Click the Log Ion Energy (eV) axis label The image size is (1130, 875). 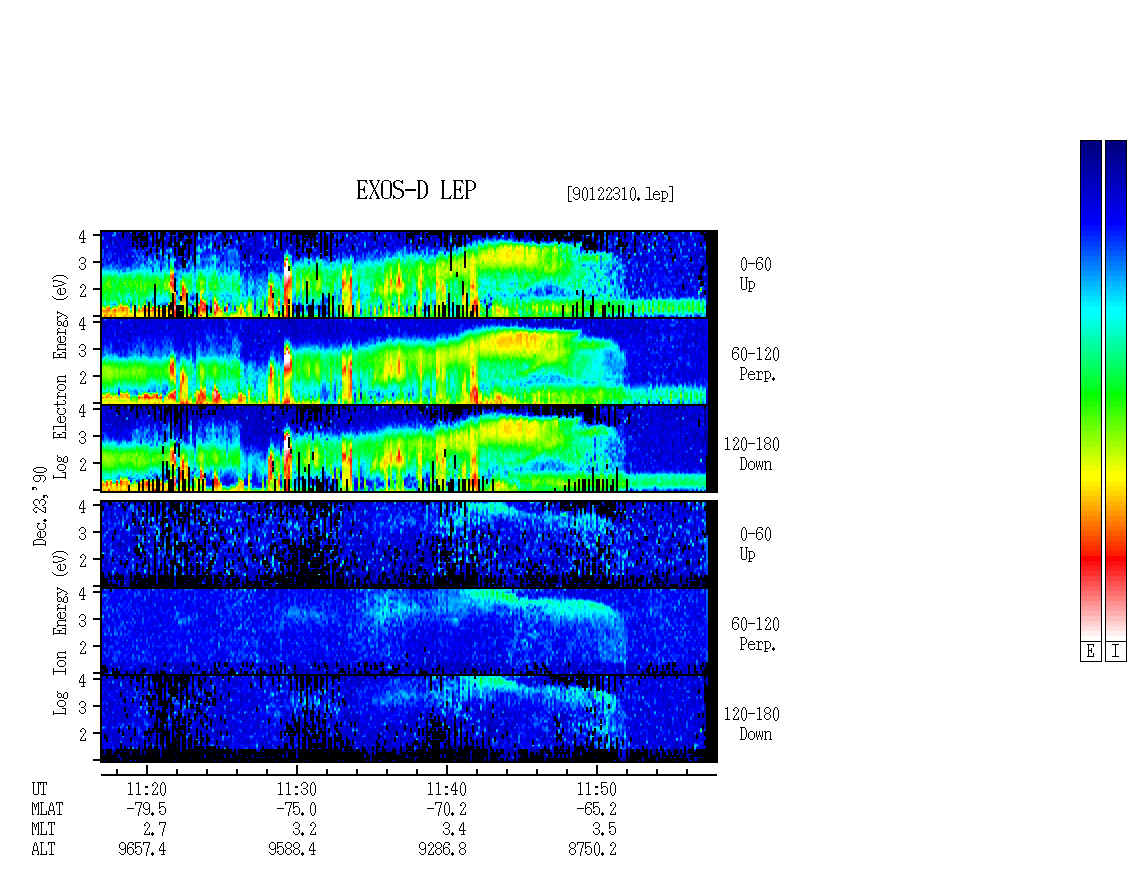pos(61,632)
